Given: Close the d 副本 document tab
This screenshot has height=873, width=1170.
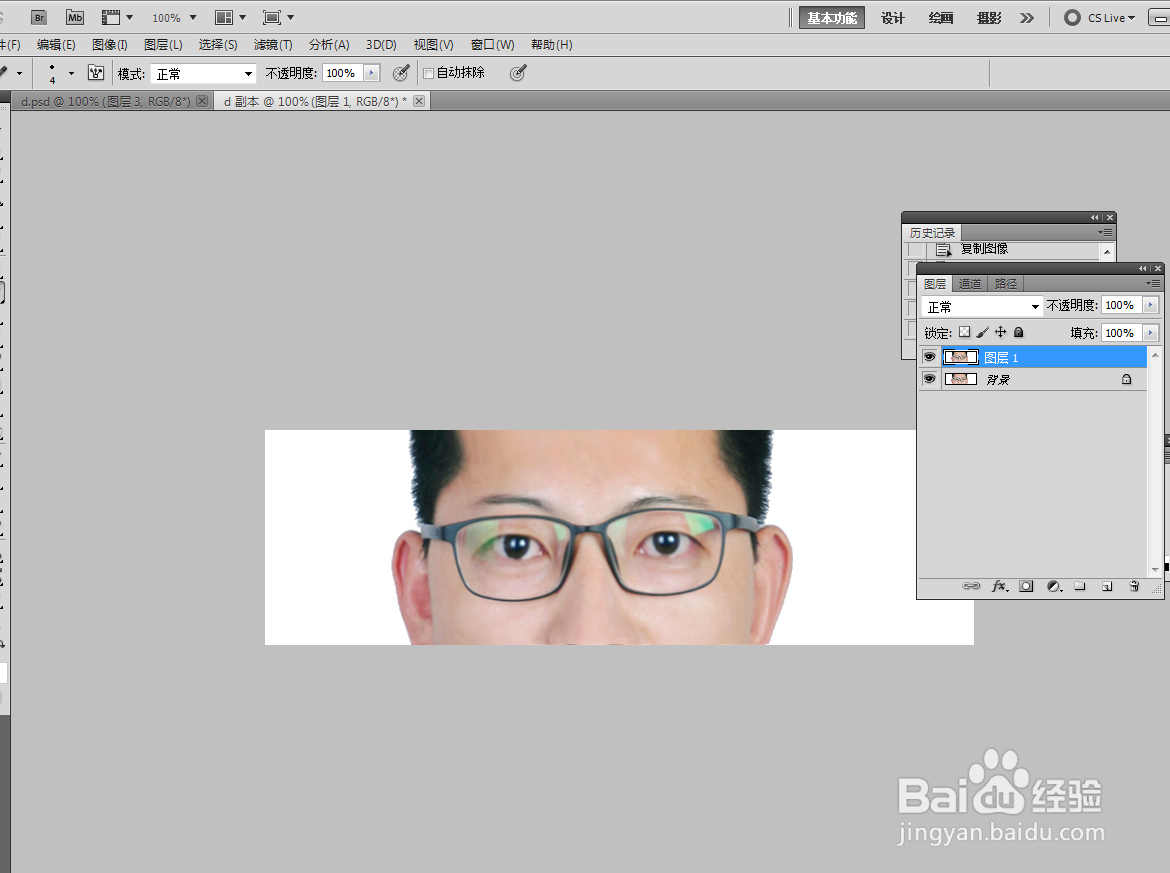Looking at the screenshot, I should (x=419, y=101).
